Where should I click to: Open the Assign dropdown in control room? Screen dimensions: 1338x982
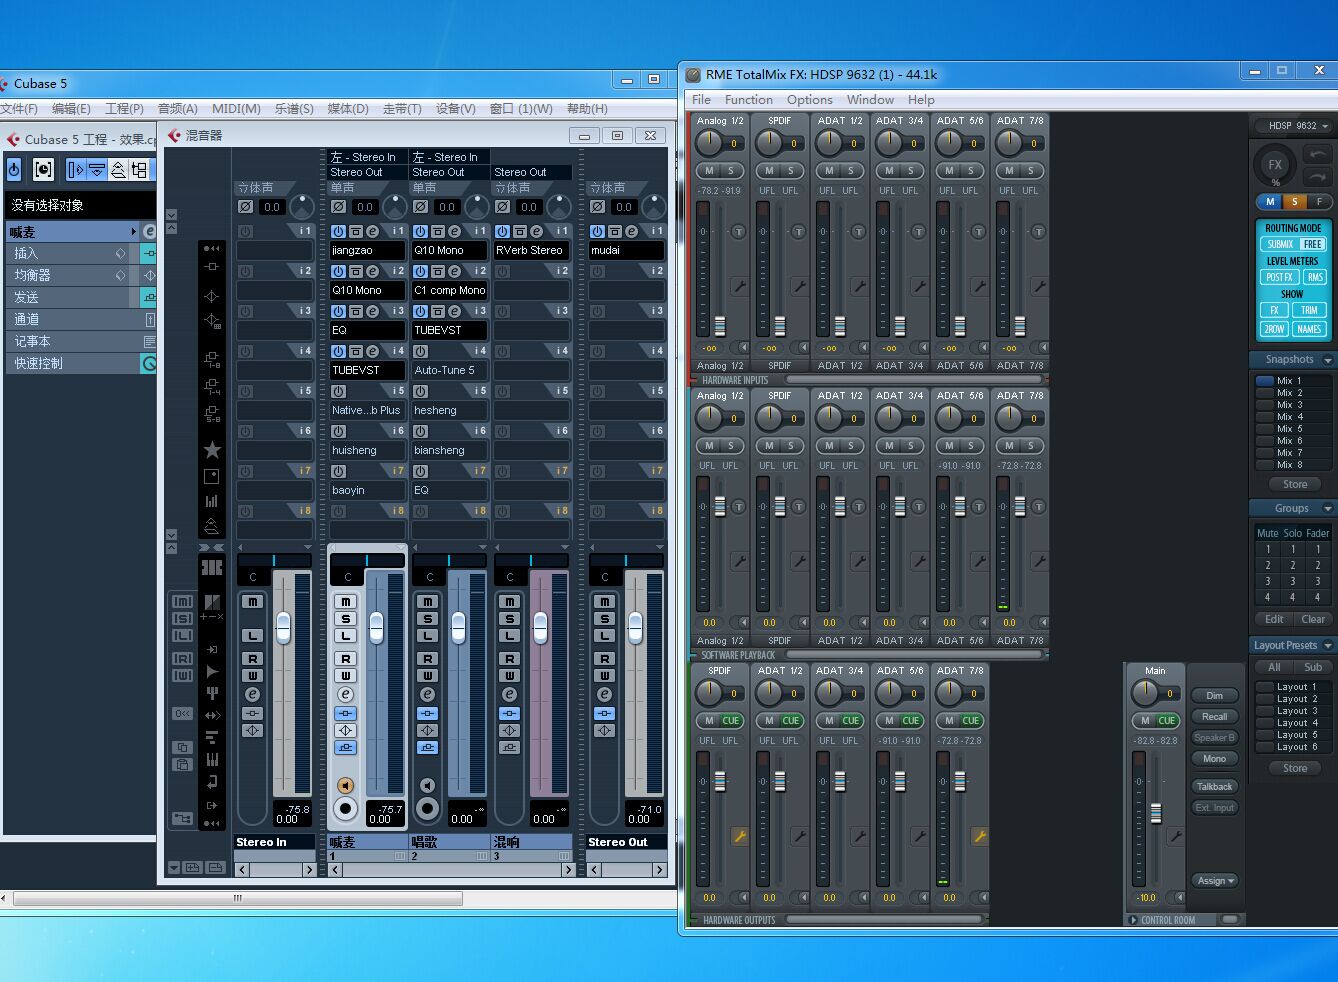[x=1215, y=880]
